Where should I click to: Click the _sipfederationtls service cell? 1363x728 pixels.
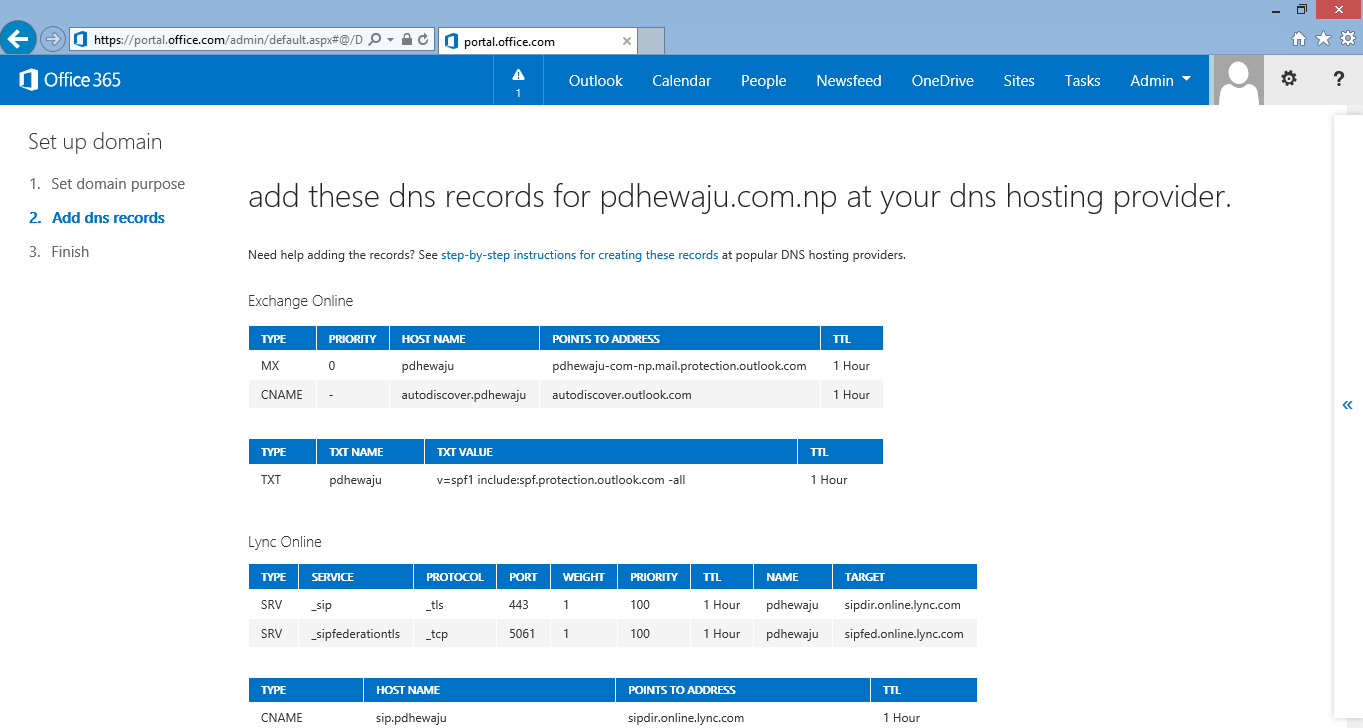coord(355,634)
